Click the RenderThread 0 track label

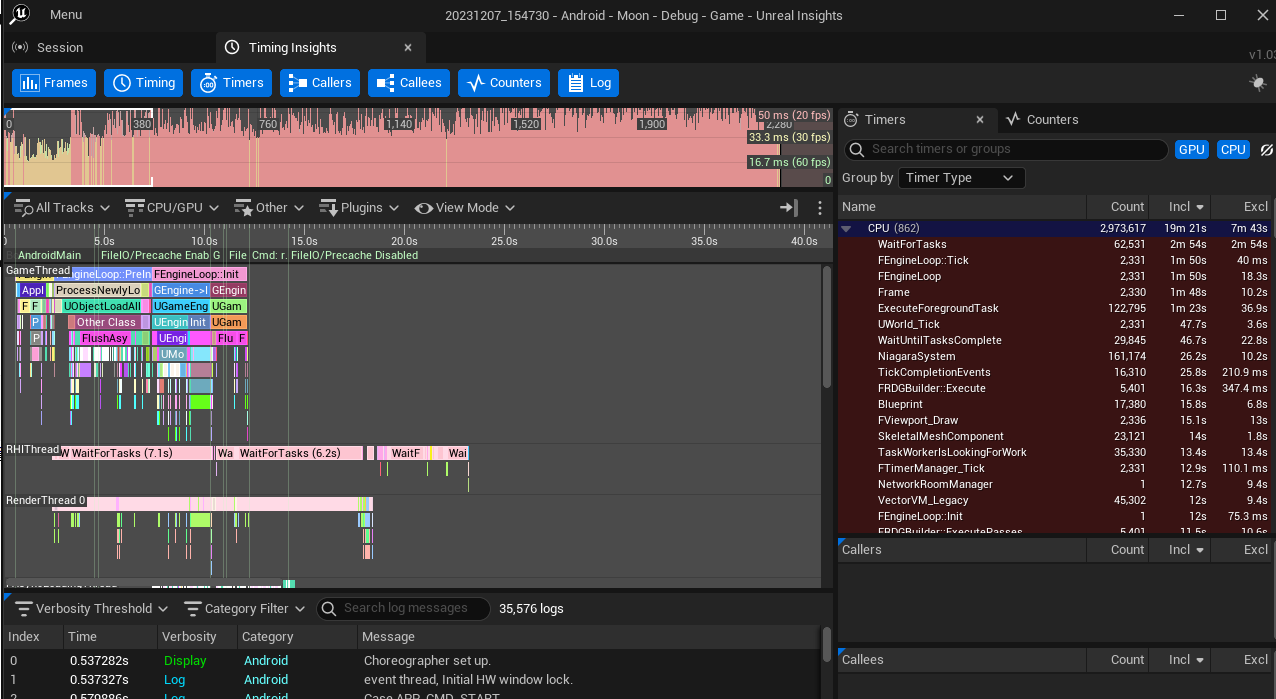point(46,501)
